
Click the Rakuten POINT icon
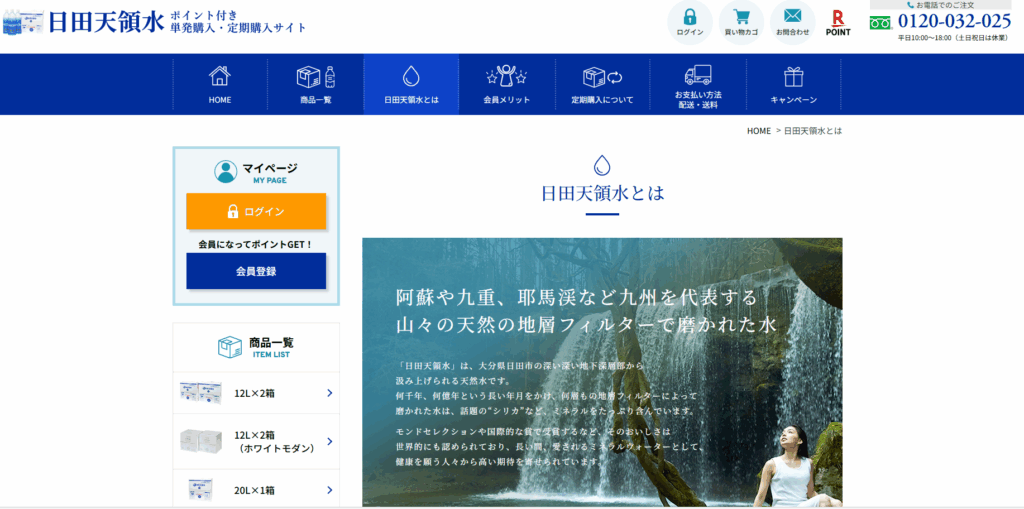point(838,22)
